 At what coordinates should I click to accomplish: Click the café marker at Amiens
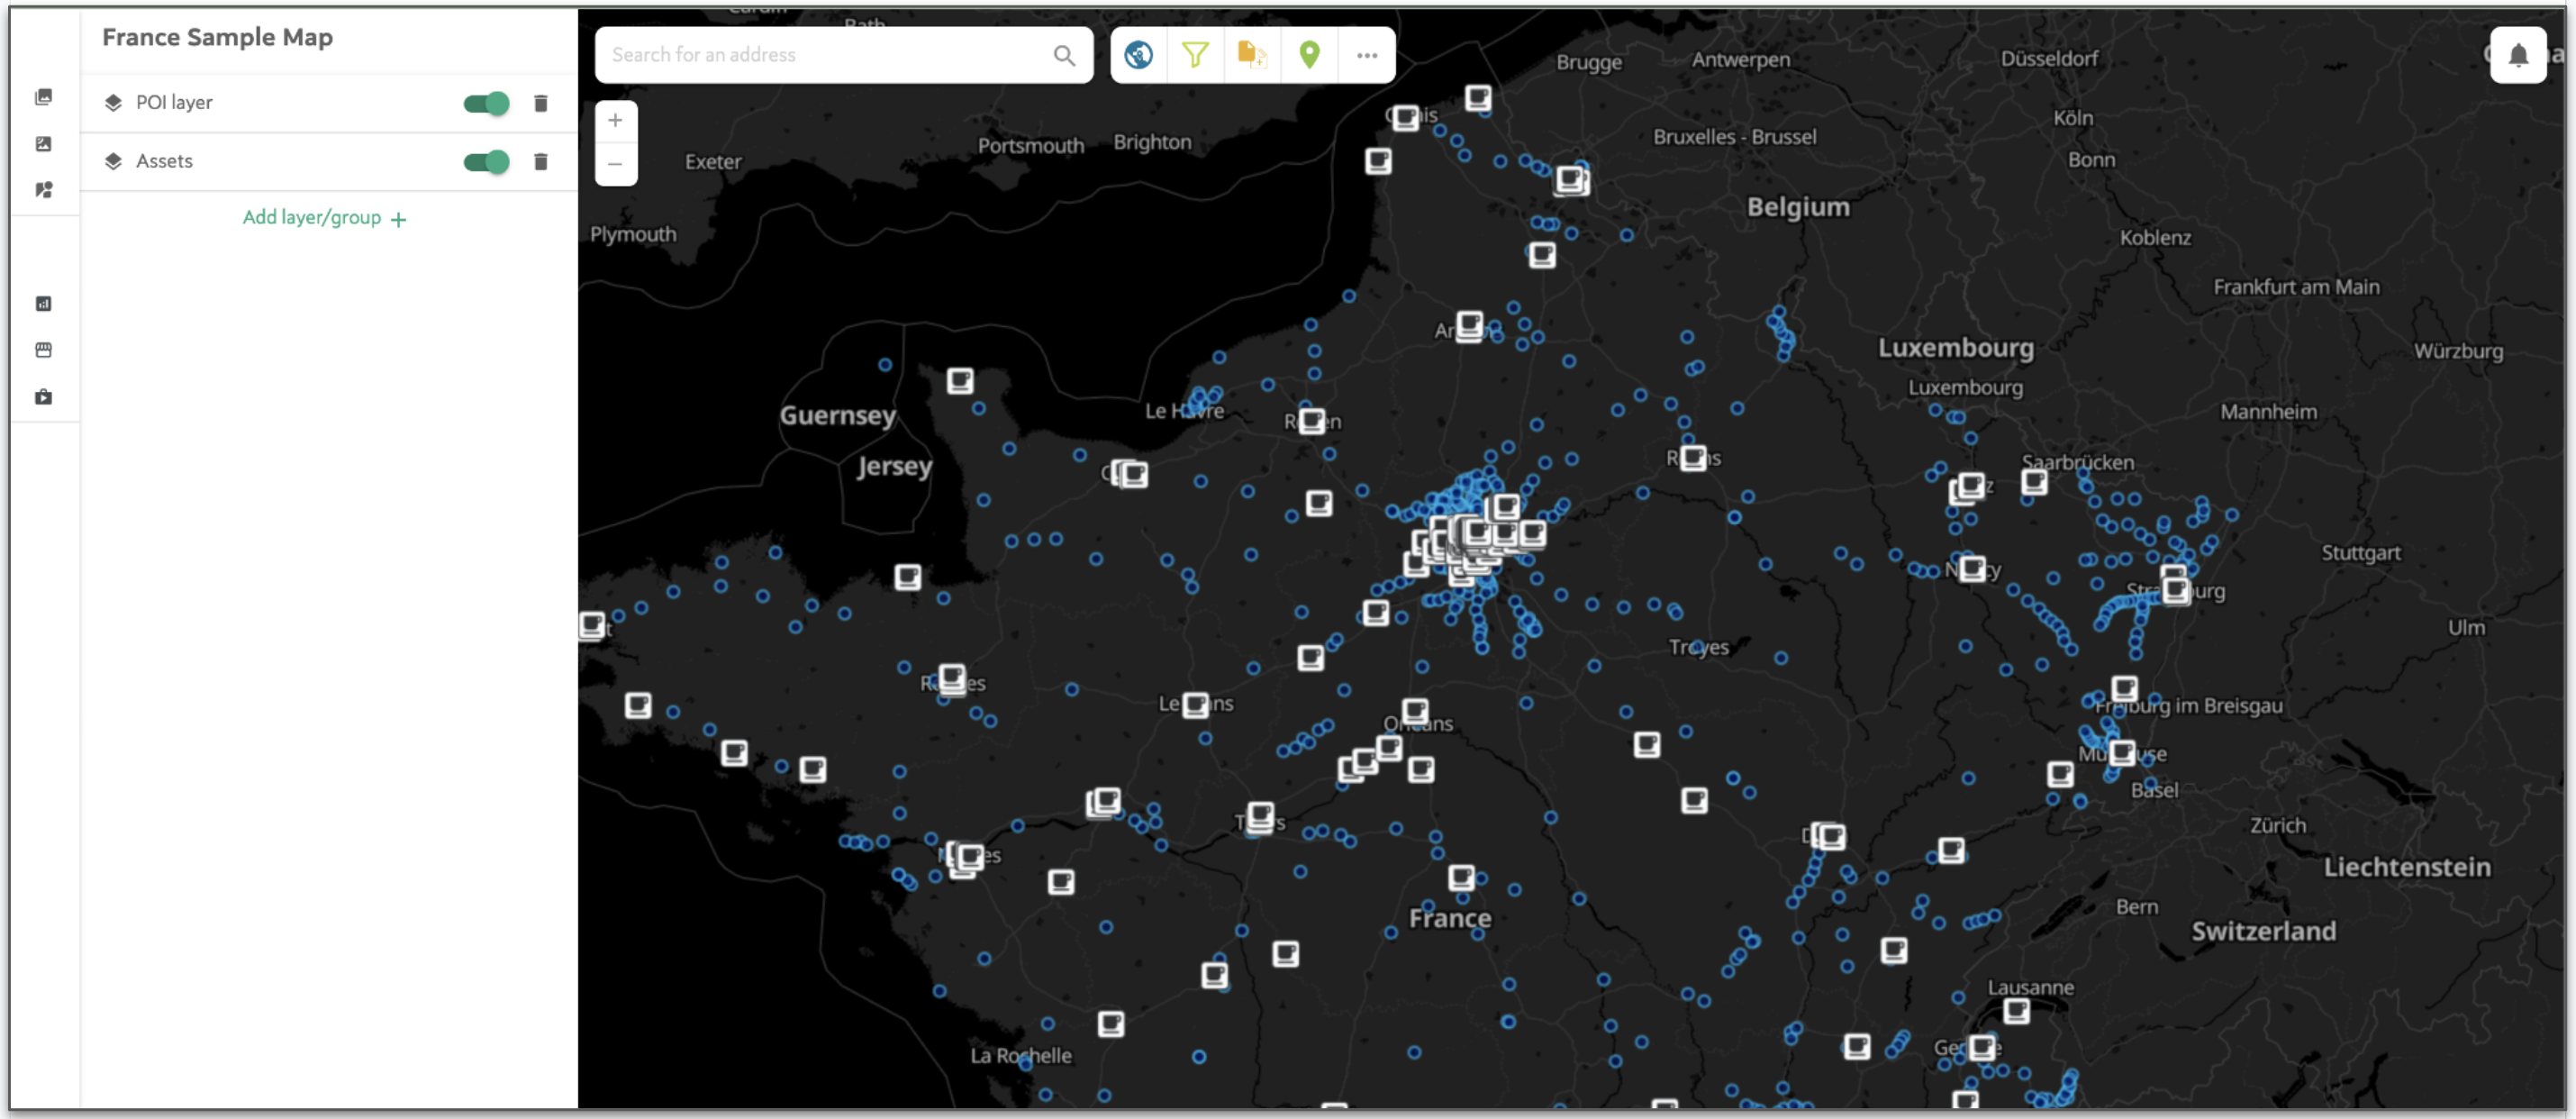1469,325
